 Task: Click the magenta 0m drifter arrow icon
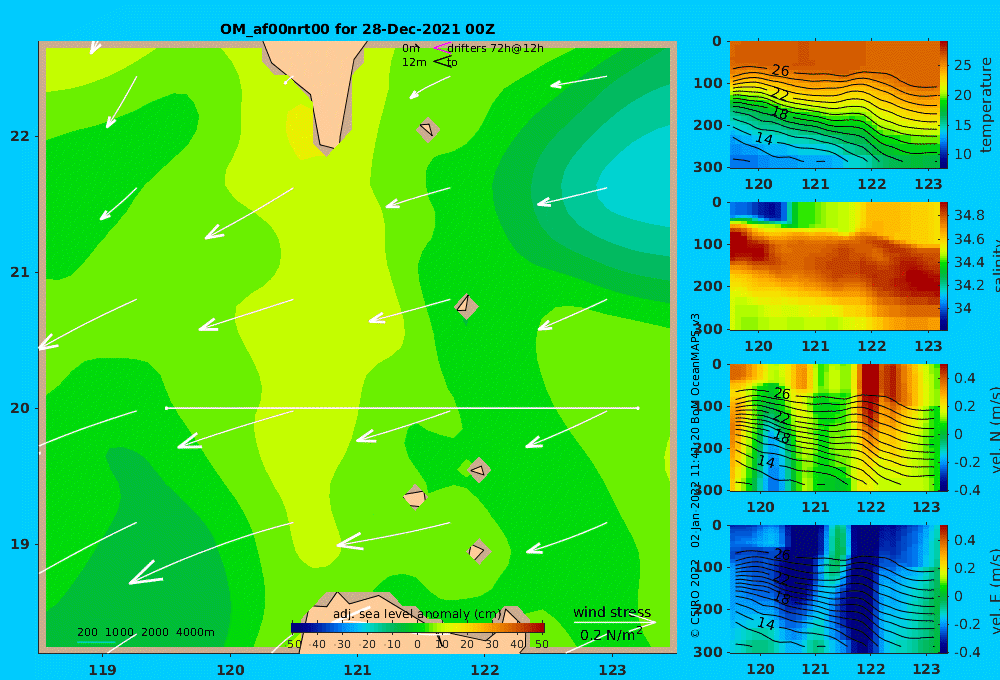point(441,47)
